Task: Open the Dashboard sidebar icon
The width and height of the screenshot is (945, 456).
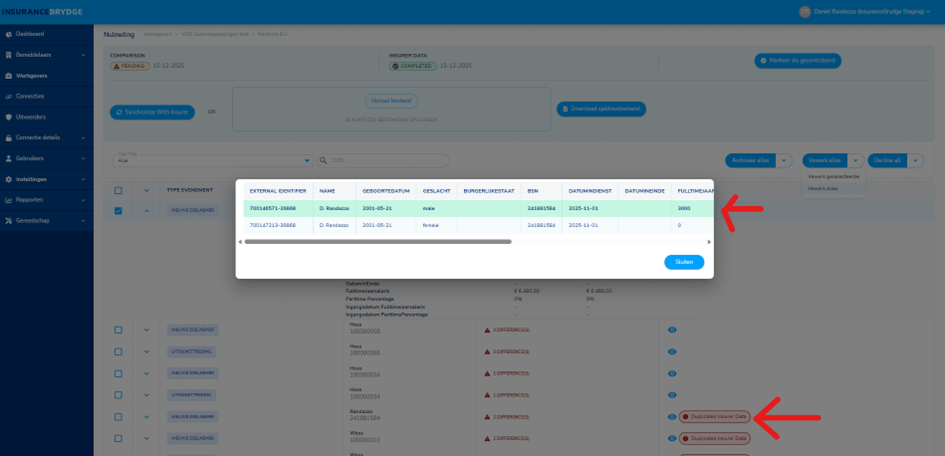Action: (x=8, y=34)
